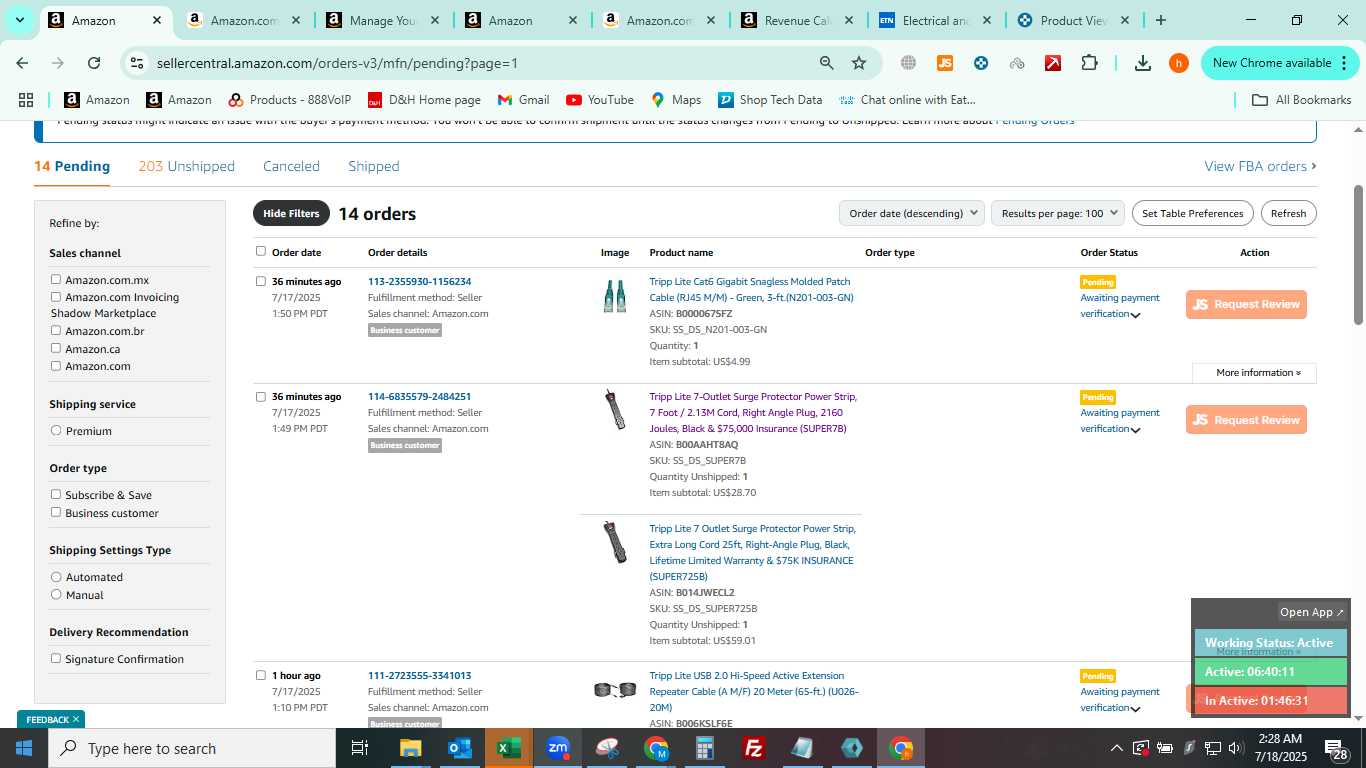Open order 114-6835579-2484251 link

tap(419, 397)
